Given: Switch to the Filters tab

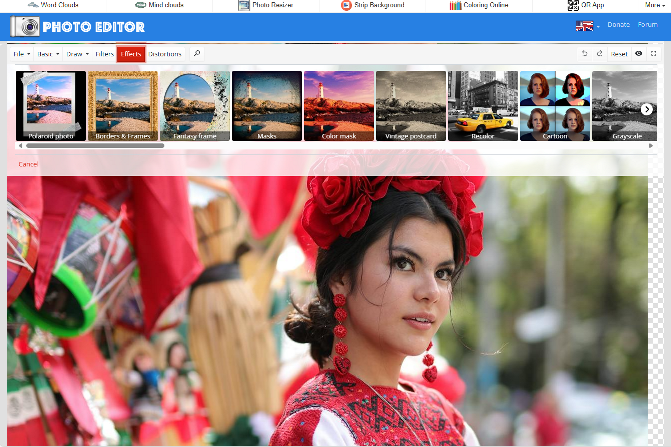Looking at the screenshot, I should [104, 54].
